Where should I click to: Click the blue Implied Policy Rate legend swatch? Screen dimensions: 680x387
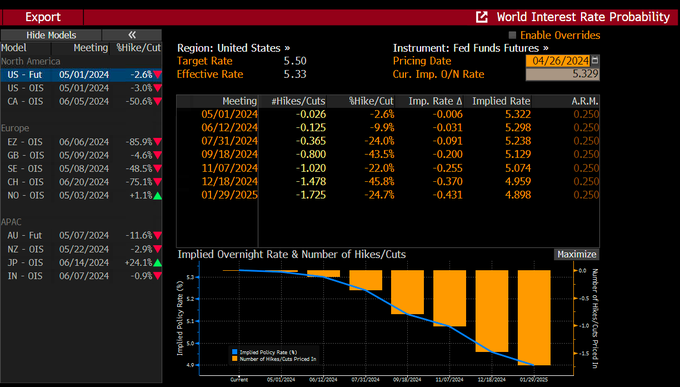235,352
